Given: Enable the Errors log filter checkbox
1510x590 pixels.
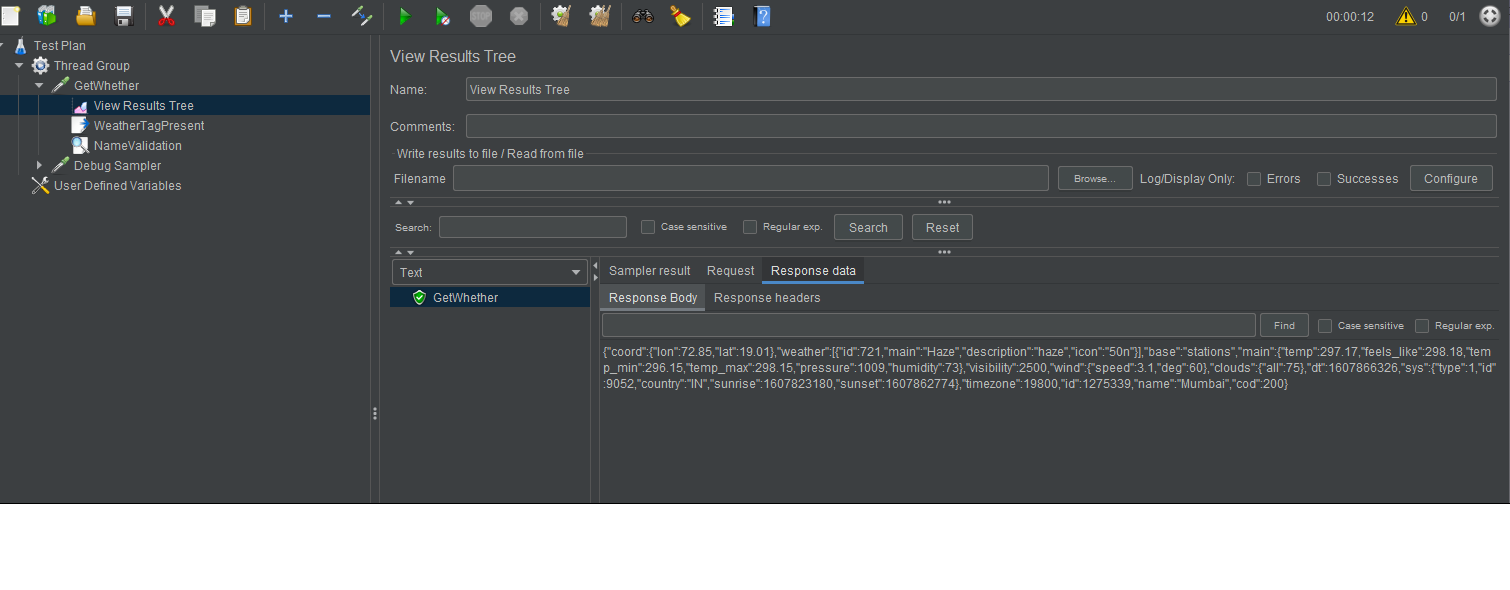Looking at the screenshot, I should tap(1254, 178).
